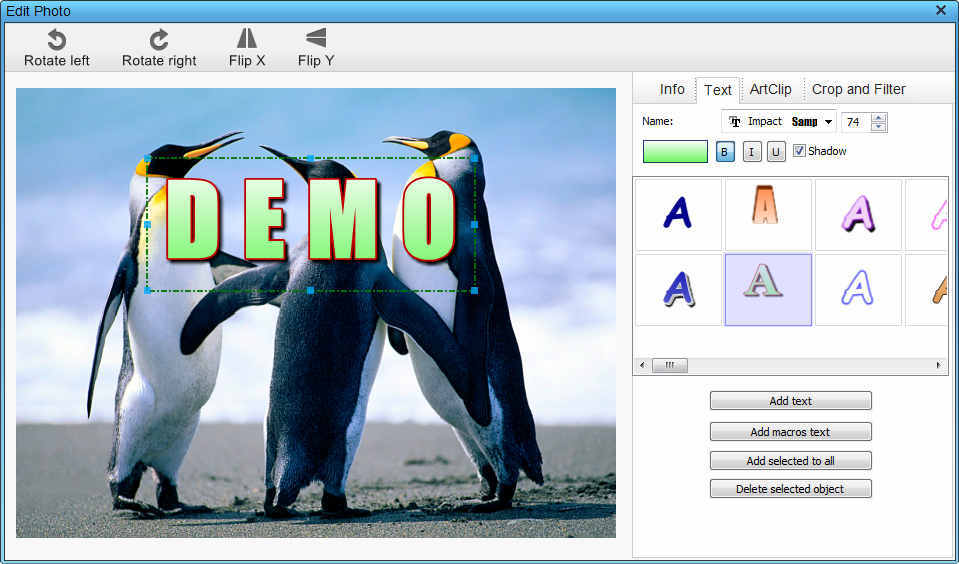Switch to the Info tab
The width and height of the screenshot is (959, 564).
pos(672,89)
